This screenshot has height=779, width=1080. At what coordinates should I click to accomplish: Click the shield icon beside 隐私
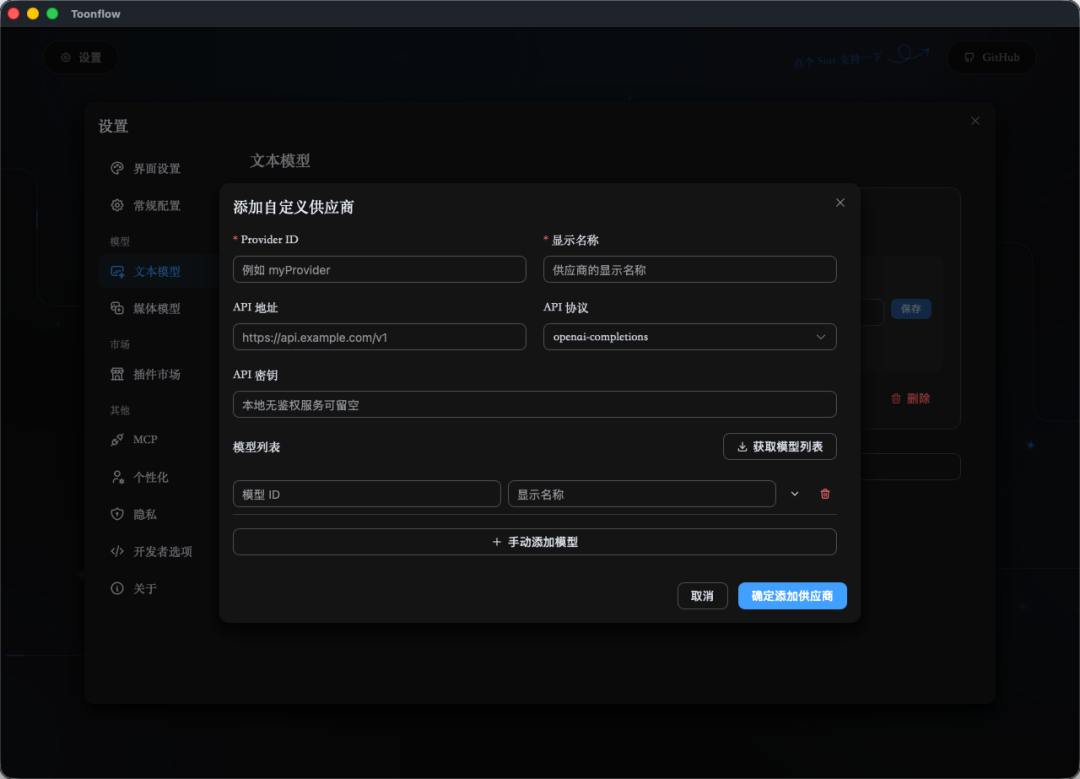(x=117, y=514)
